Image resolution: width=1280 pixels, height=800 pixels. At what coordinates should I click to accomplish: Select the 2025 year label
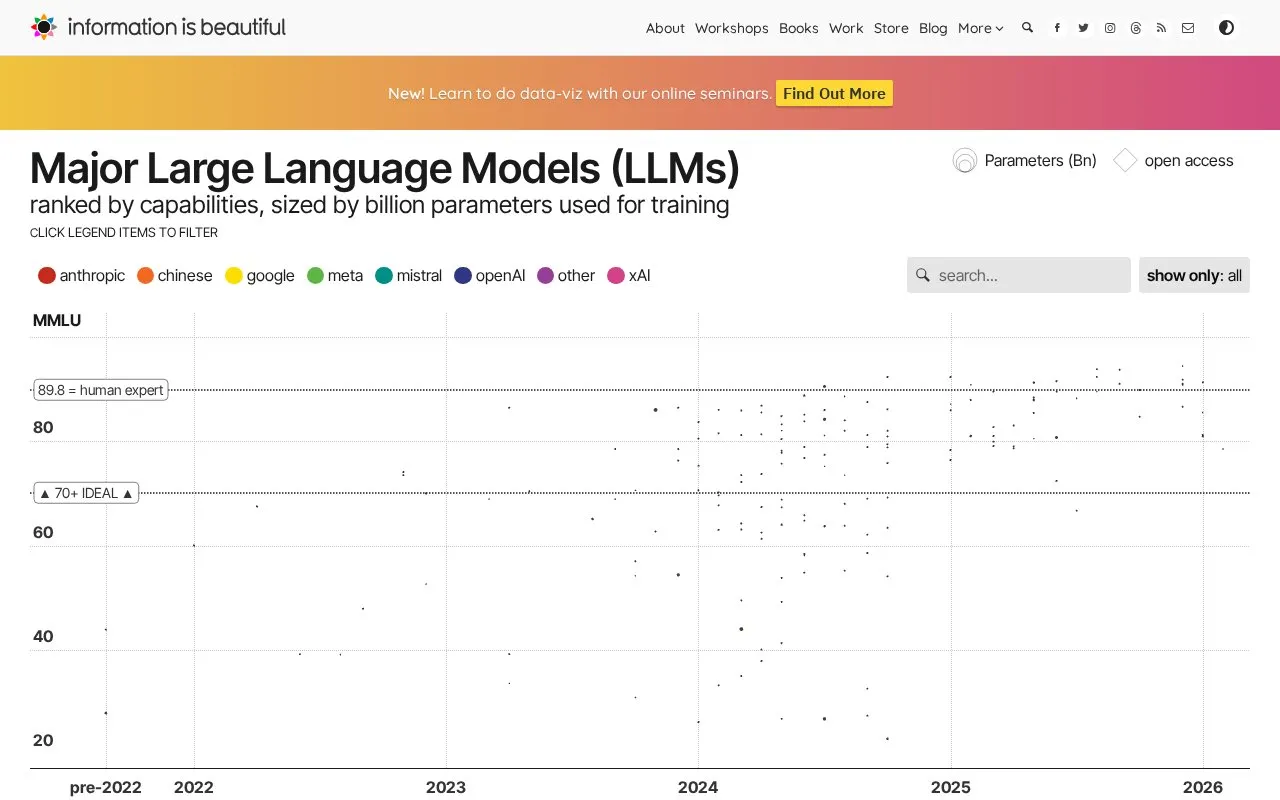click(x=951, y=787)
